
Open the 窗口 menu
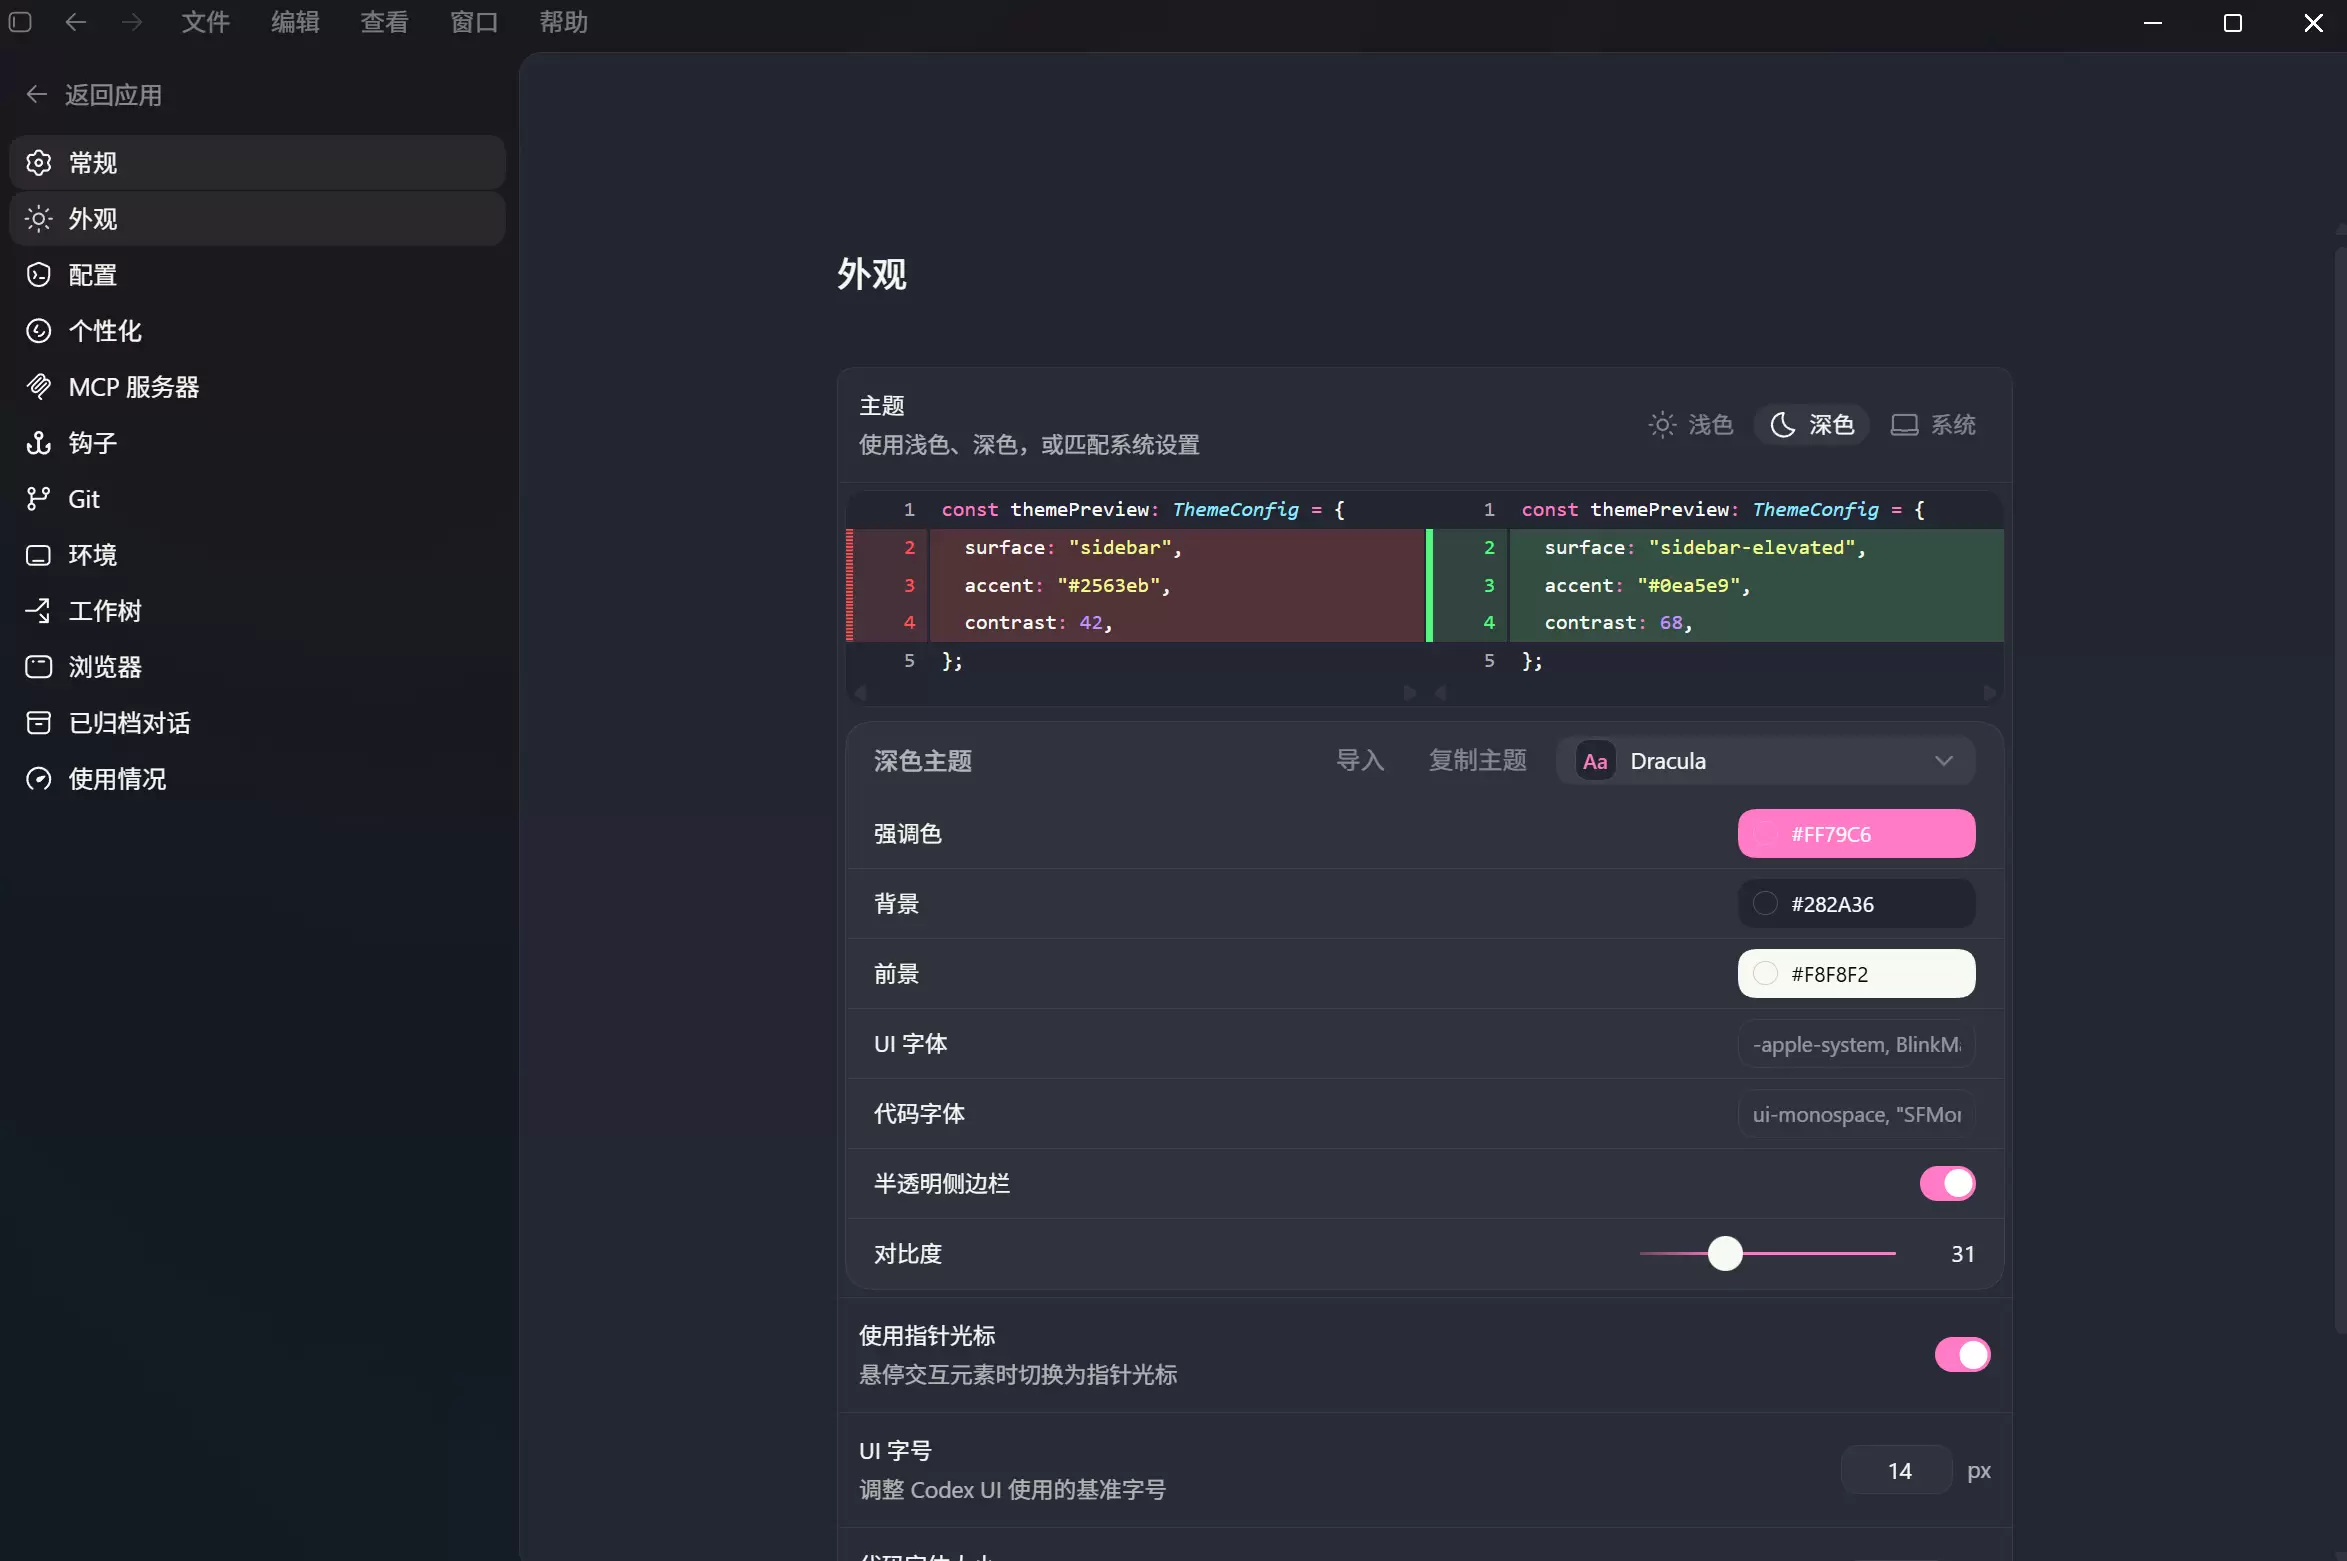coord(474,22)
